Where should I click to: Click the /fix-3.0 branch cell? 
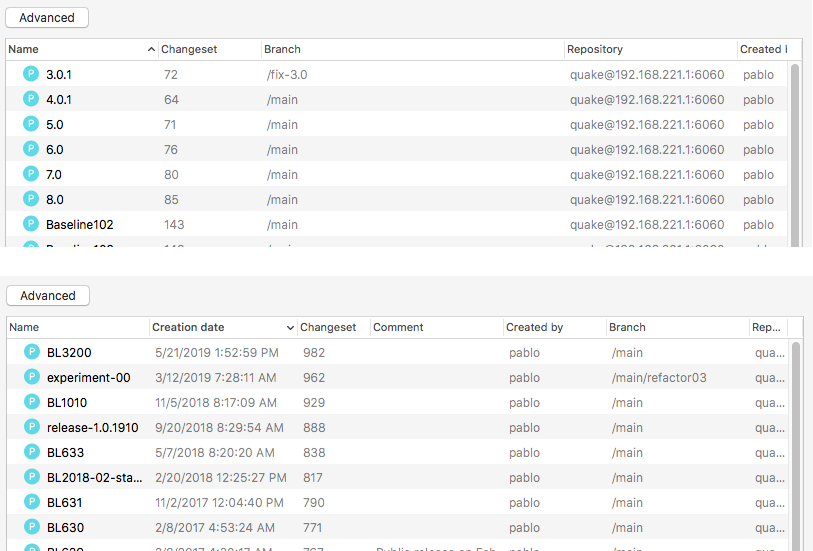[x=287, y=75]
